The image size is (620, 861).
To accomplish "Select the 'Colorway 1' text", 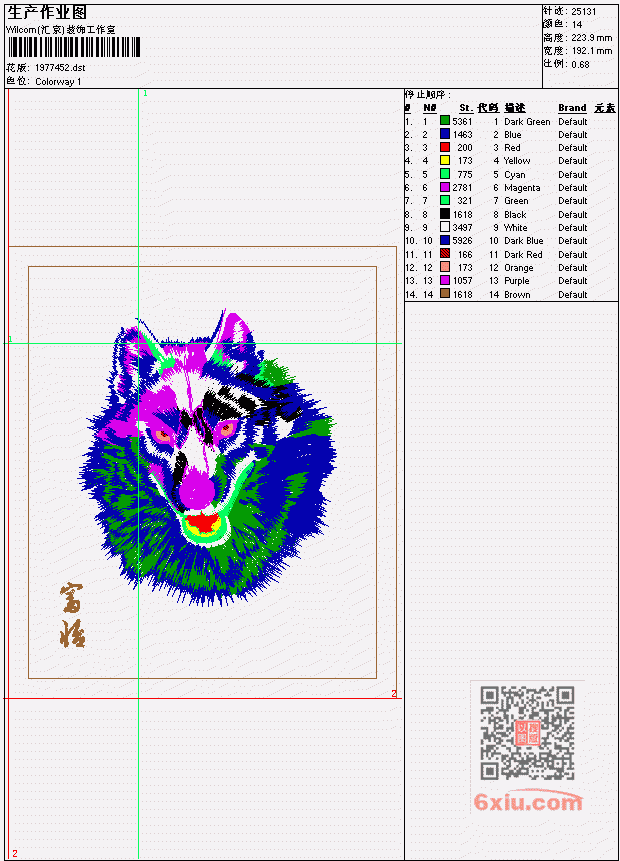I will click(x=58, y=82).
